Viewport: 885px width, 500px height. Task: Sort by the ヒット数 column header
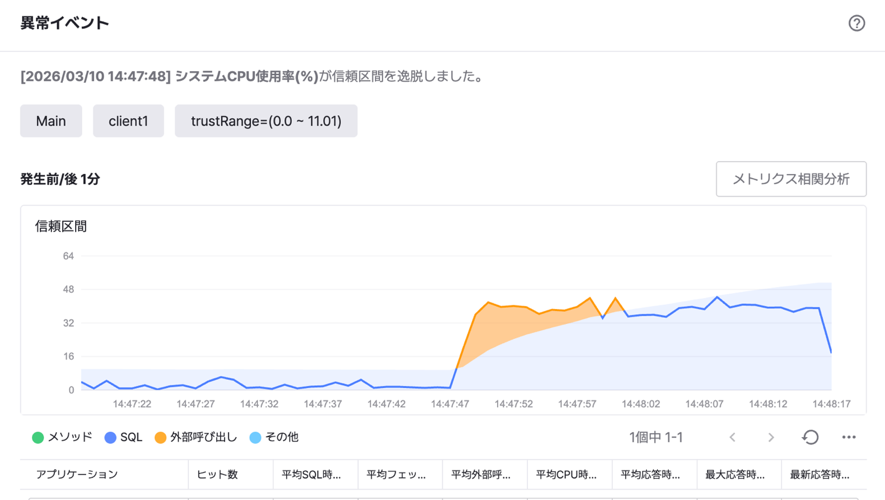pyautogui.click(x=218, y=474)
